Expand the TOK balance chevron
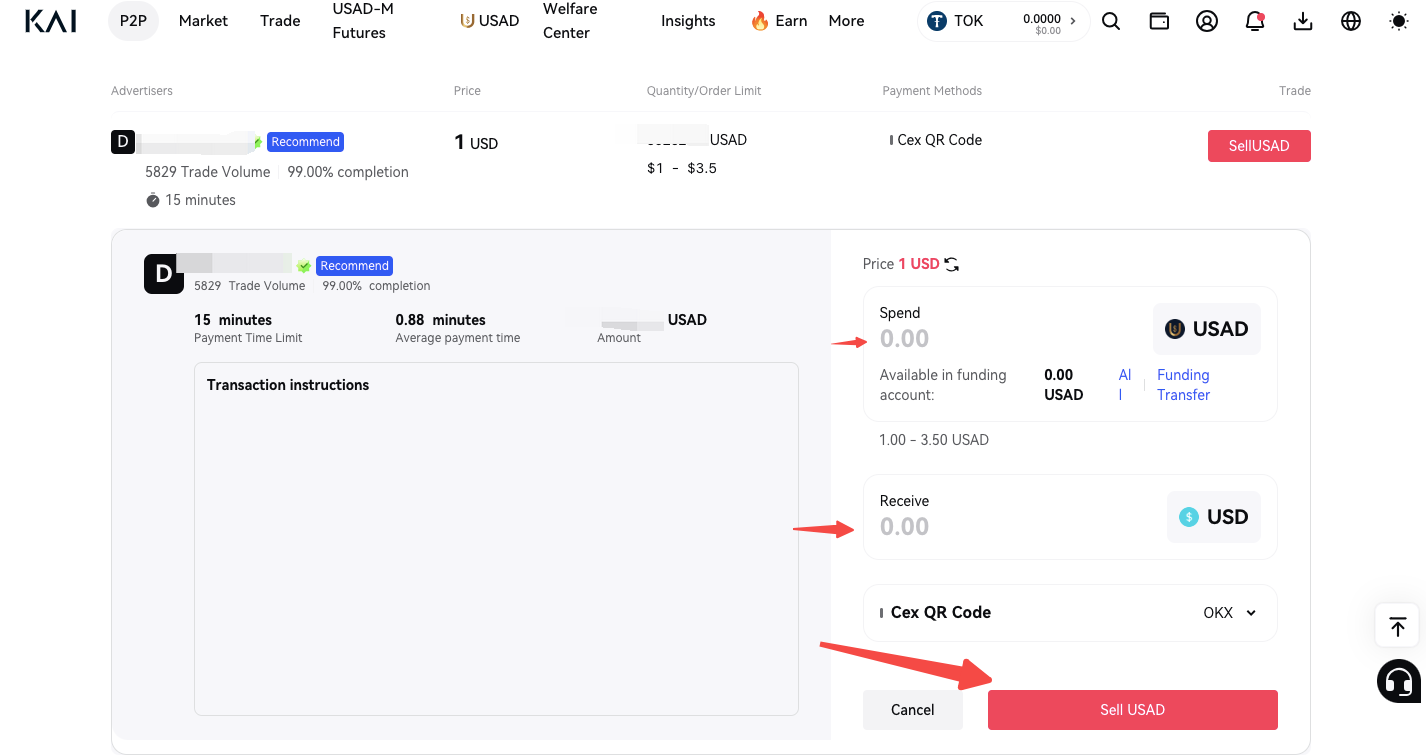1426x755 pixels. (x=1073, y=21)
